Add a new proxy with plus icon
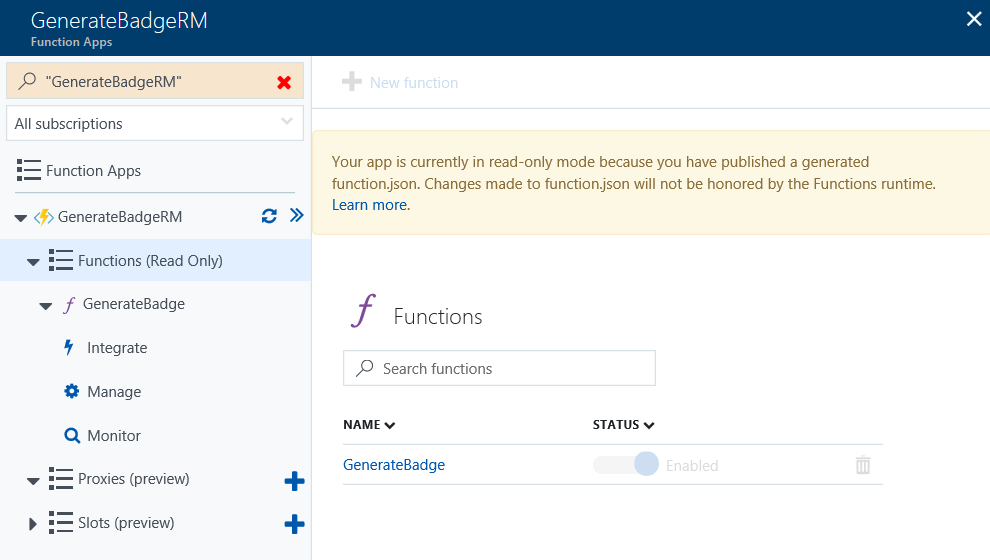Viewport: 990px width, 560px height. (294, 481)
